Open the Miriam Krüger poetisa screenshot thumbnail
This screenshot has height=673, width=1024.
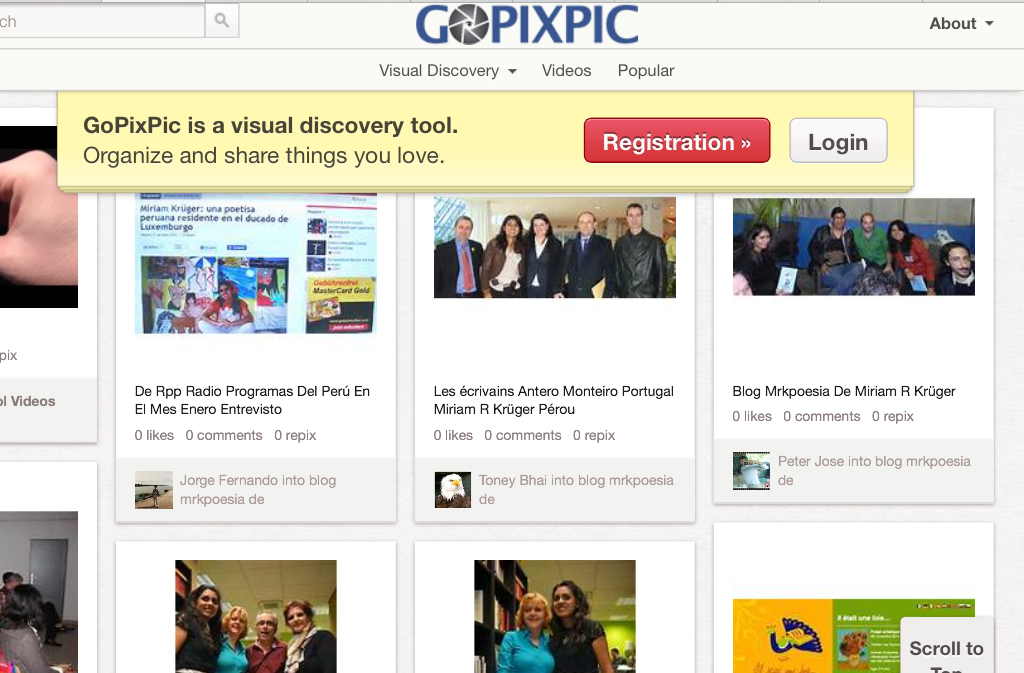click(256, 263)
